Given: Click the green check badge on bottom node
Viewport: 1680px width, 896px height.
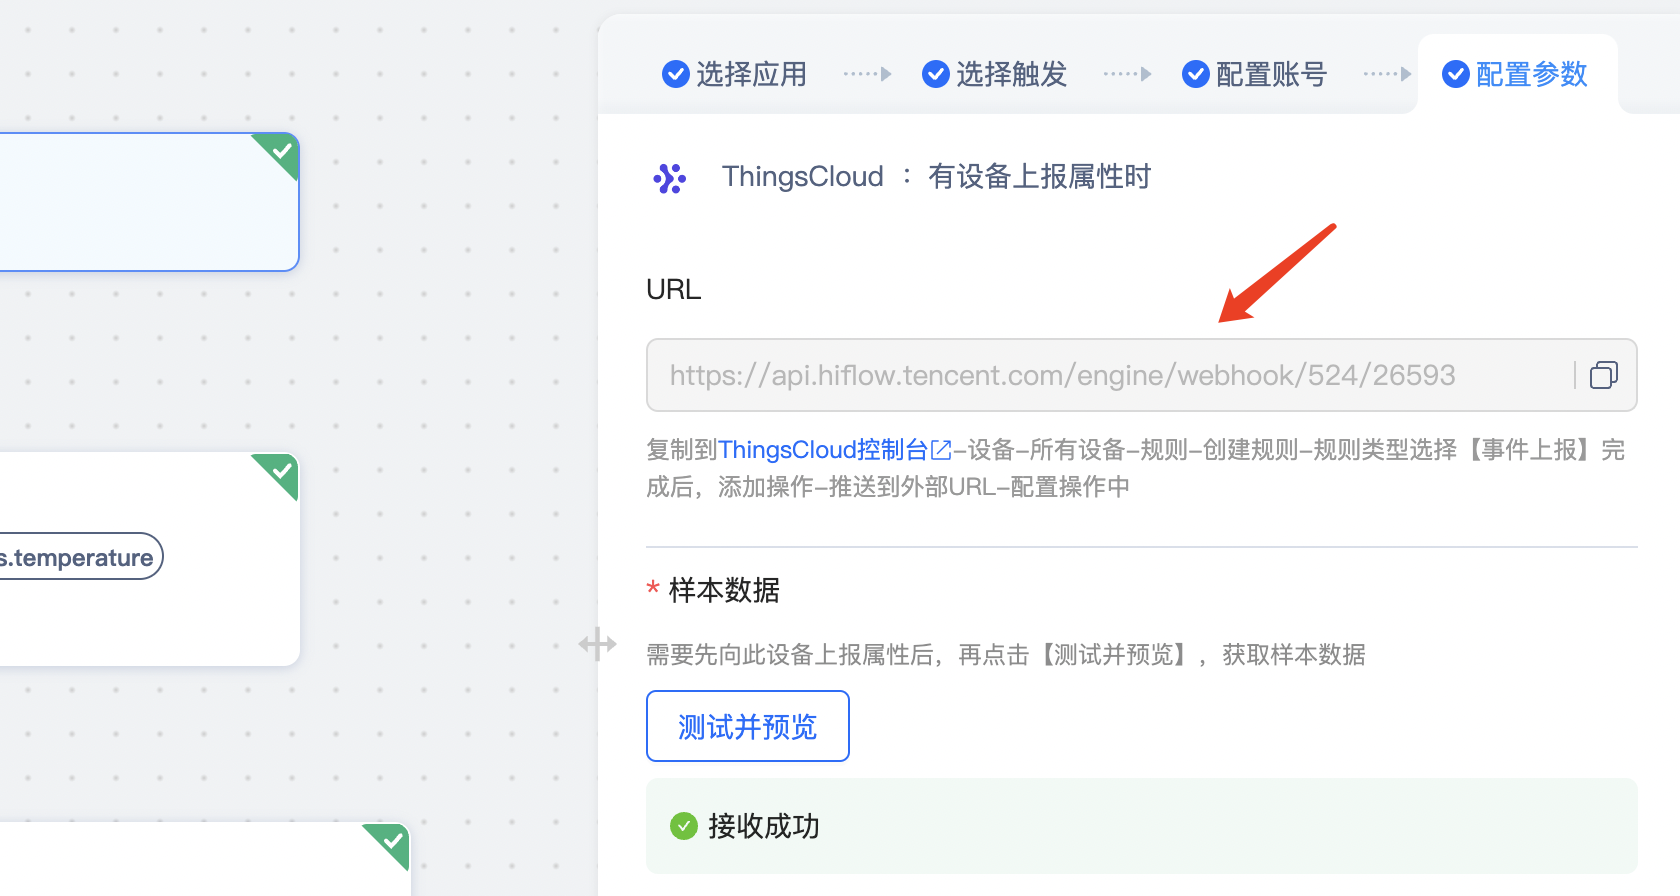Looking at the screenshot, I should tap(390, 843).
